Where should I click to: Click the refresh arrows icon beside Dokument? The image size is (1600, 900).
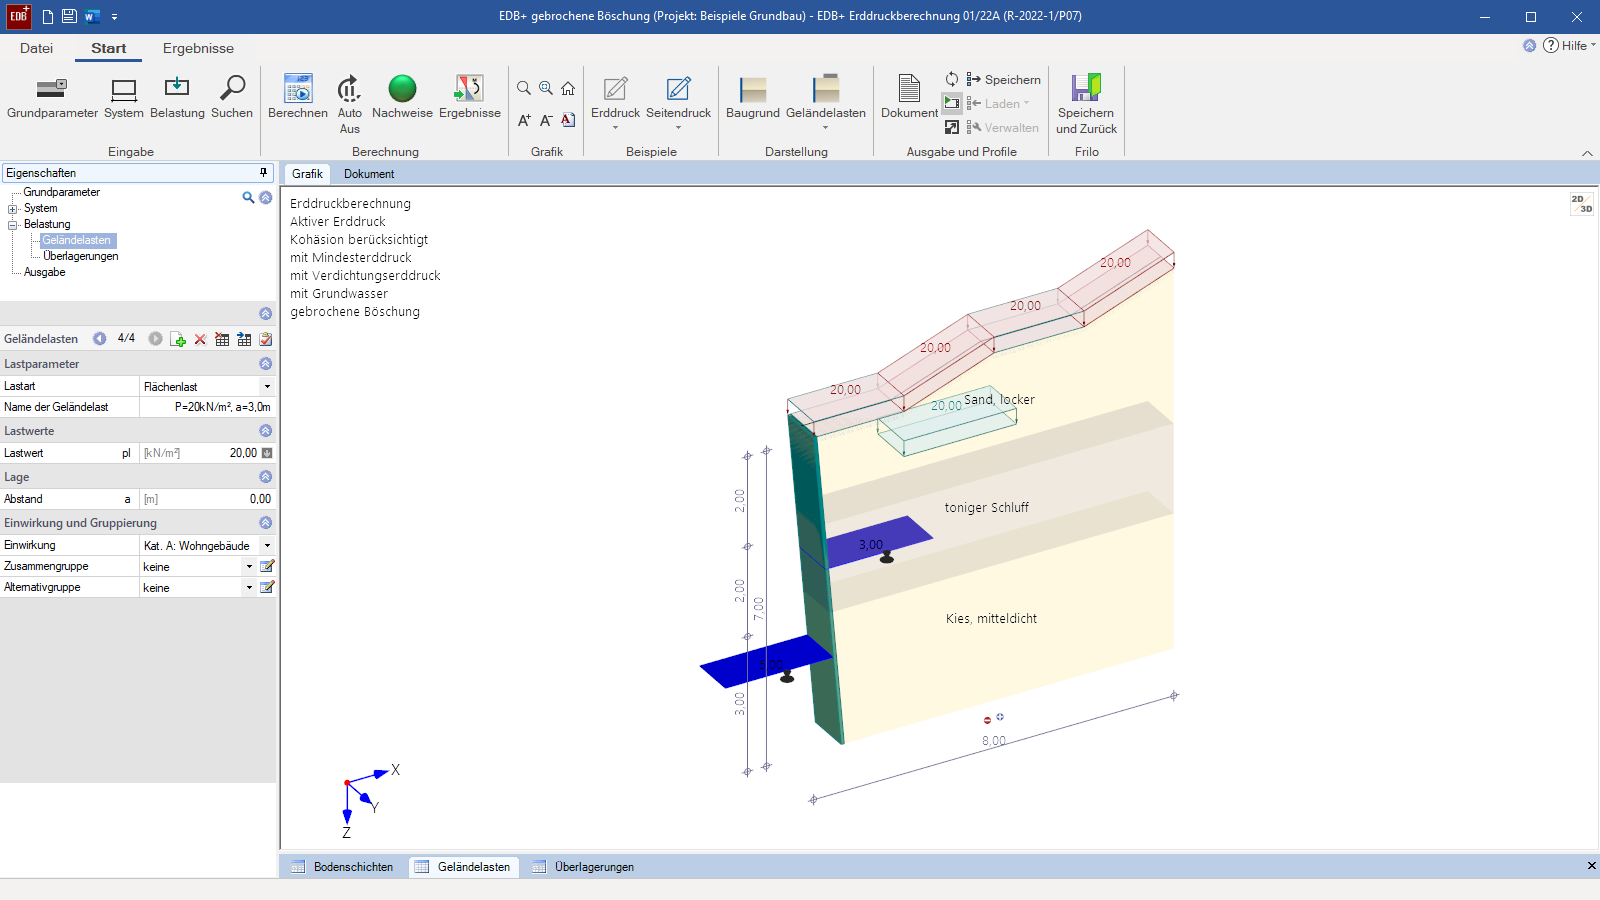(952, 79)
